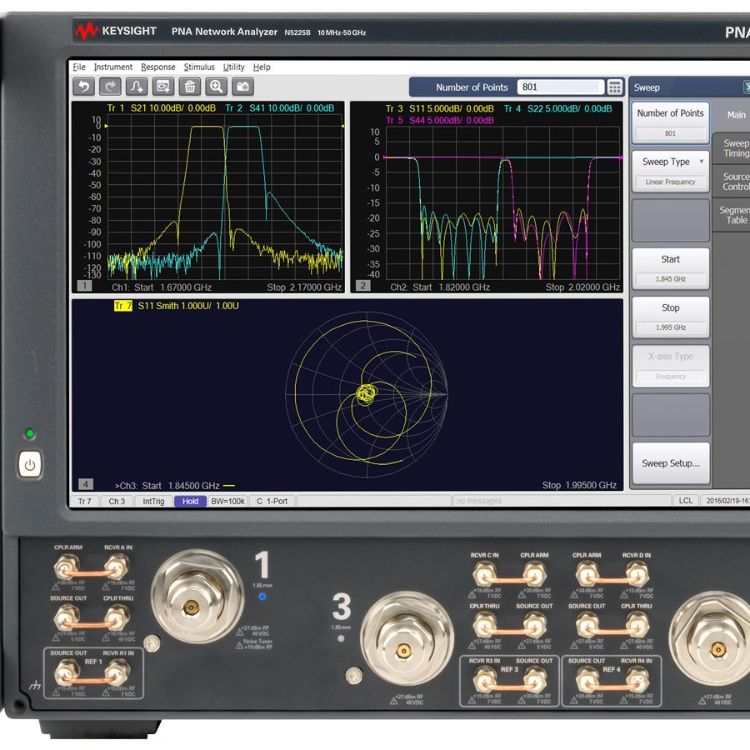Toggle the Hold sweep status indicator
750x750 pixels.
(x=190, y=501)
